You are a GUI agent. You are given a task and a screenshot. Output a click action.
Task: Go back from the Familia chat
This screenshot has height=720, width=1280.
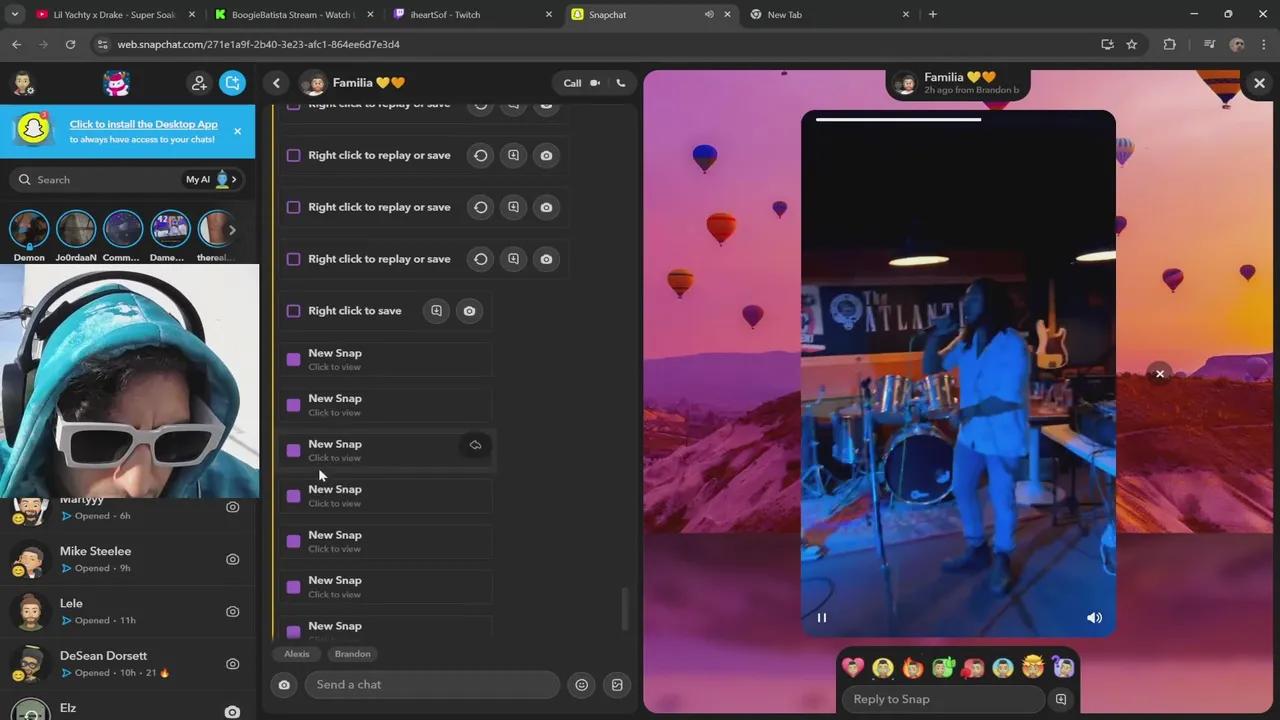tap(276, 83)
